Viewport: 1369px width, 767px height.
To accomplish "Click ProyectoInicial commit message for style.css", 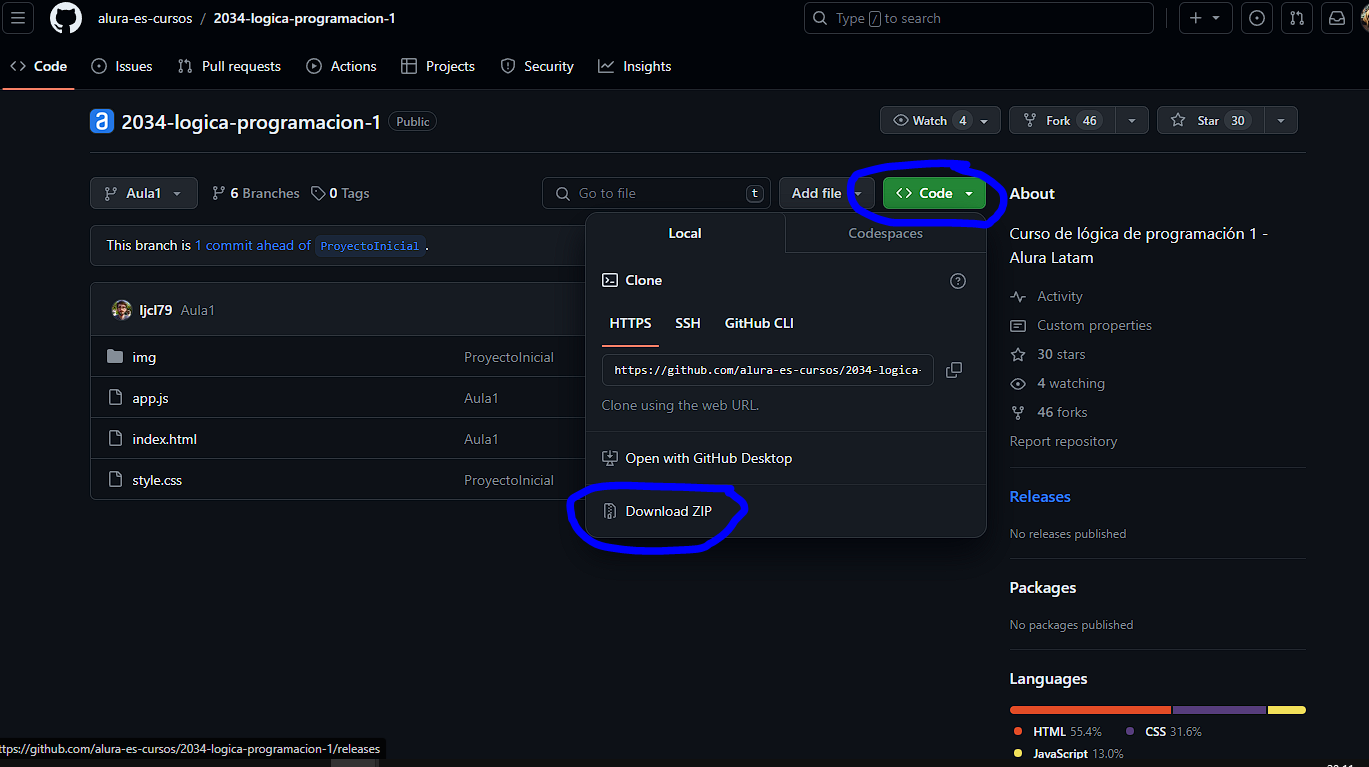I will (509, 480).
